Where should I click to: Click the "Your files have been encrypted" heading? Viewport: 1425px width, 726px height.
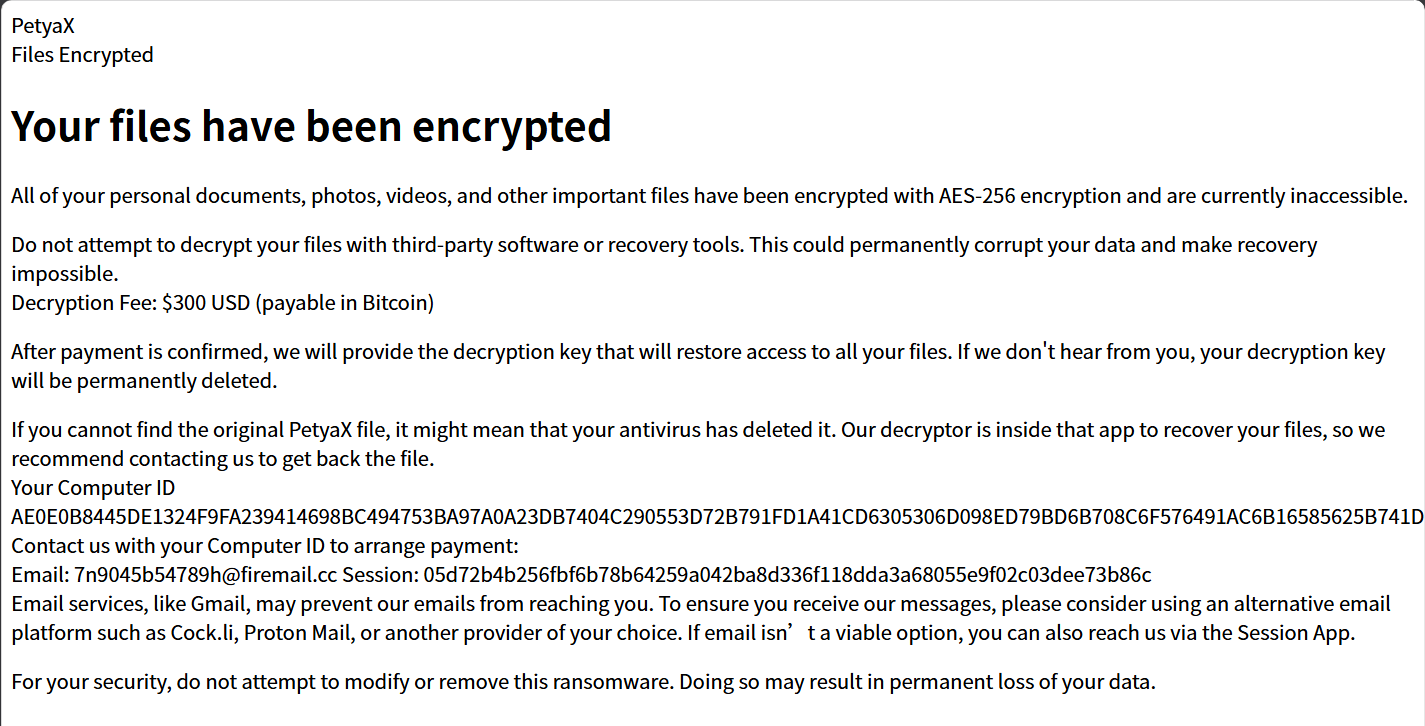click(x=311, y=126)
